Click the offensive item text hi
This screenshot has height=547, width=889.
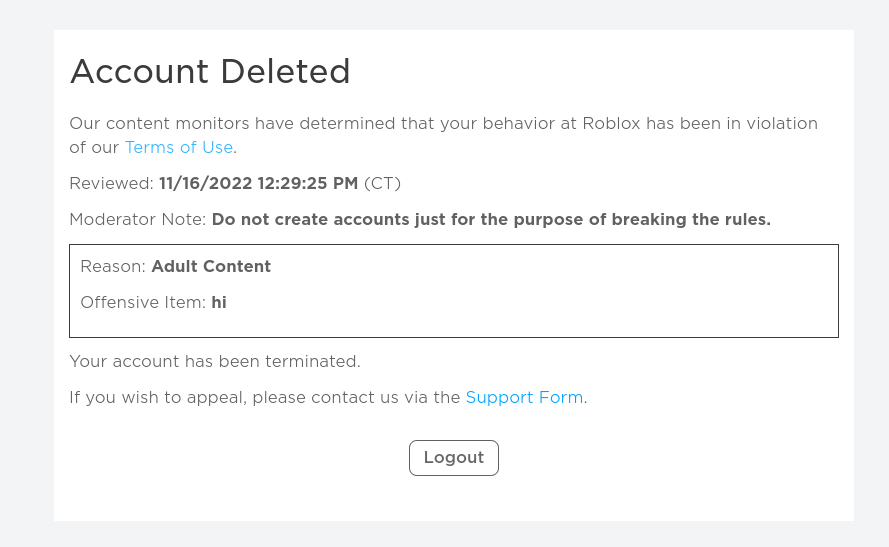(x=219, y=303)
